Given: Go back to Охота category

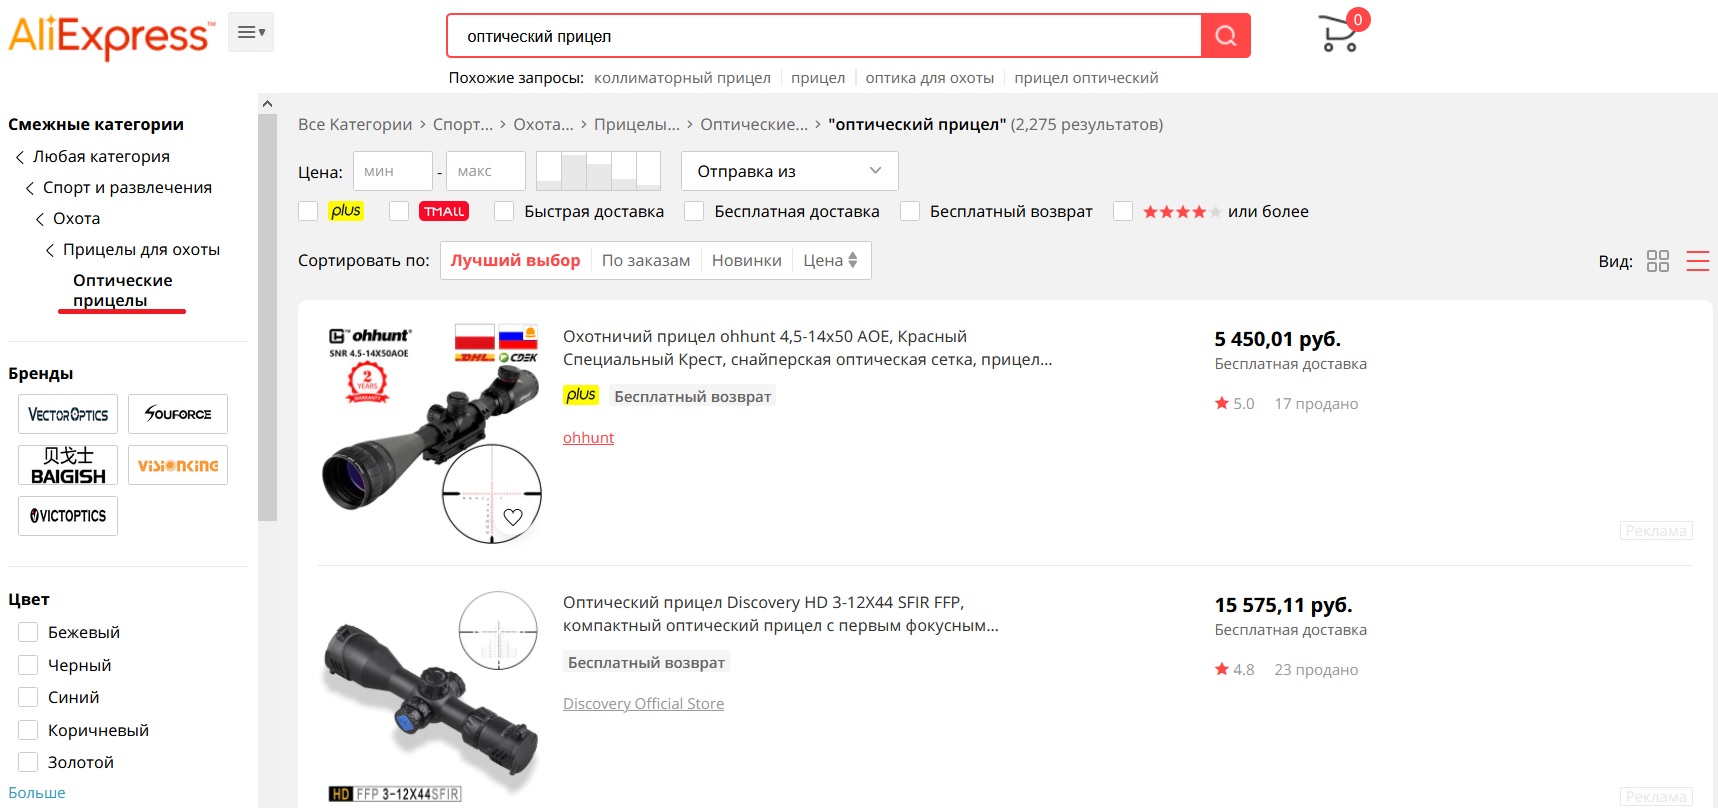Looking at the screenshot, I should [x=76, y=218].
